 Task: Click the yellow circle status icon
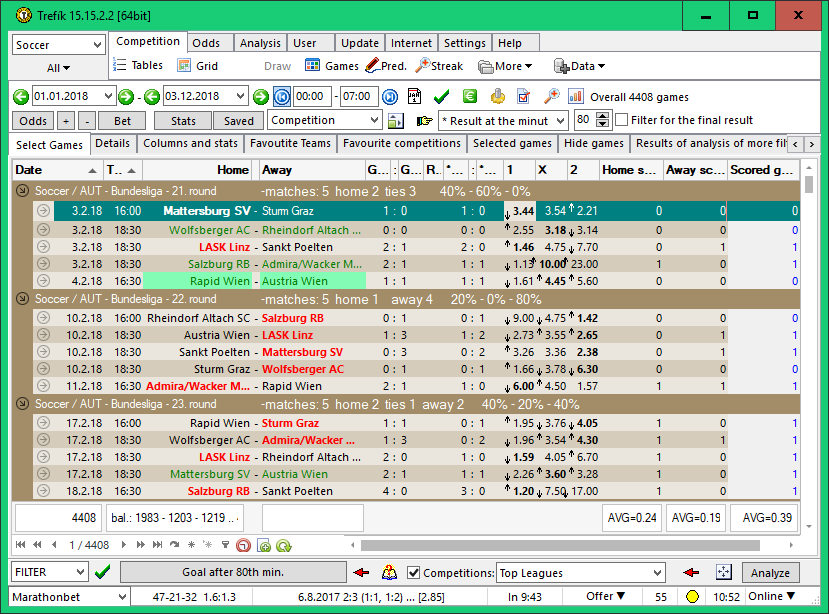point(691,597)
